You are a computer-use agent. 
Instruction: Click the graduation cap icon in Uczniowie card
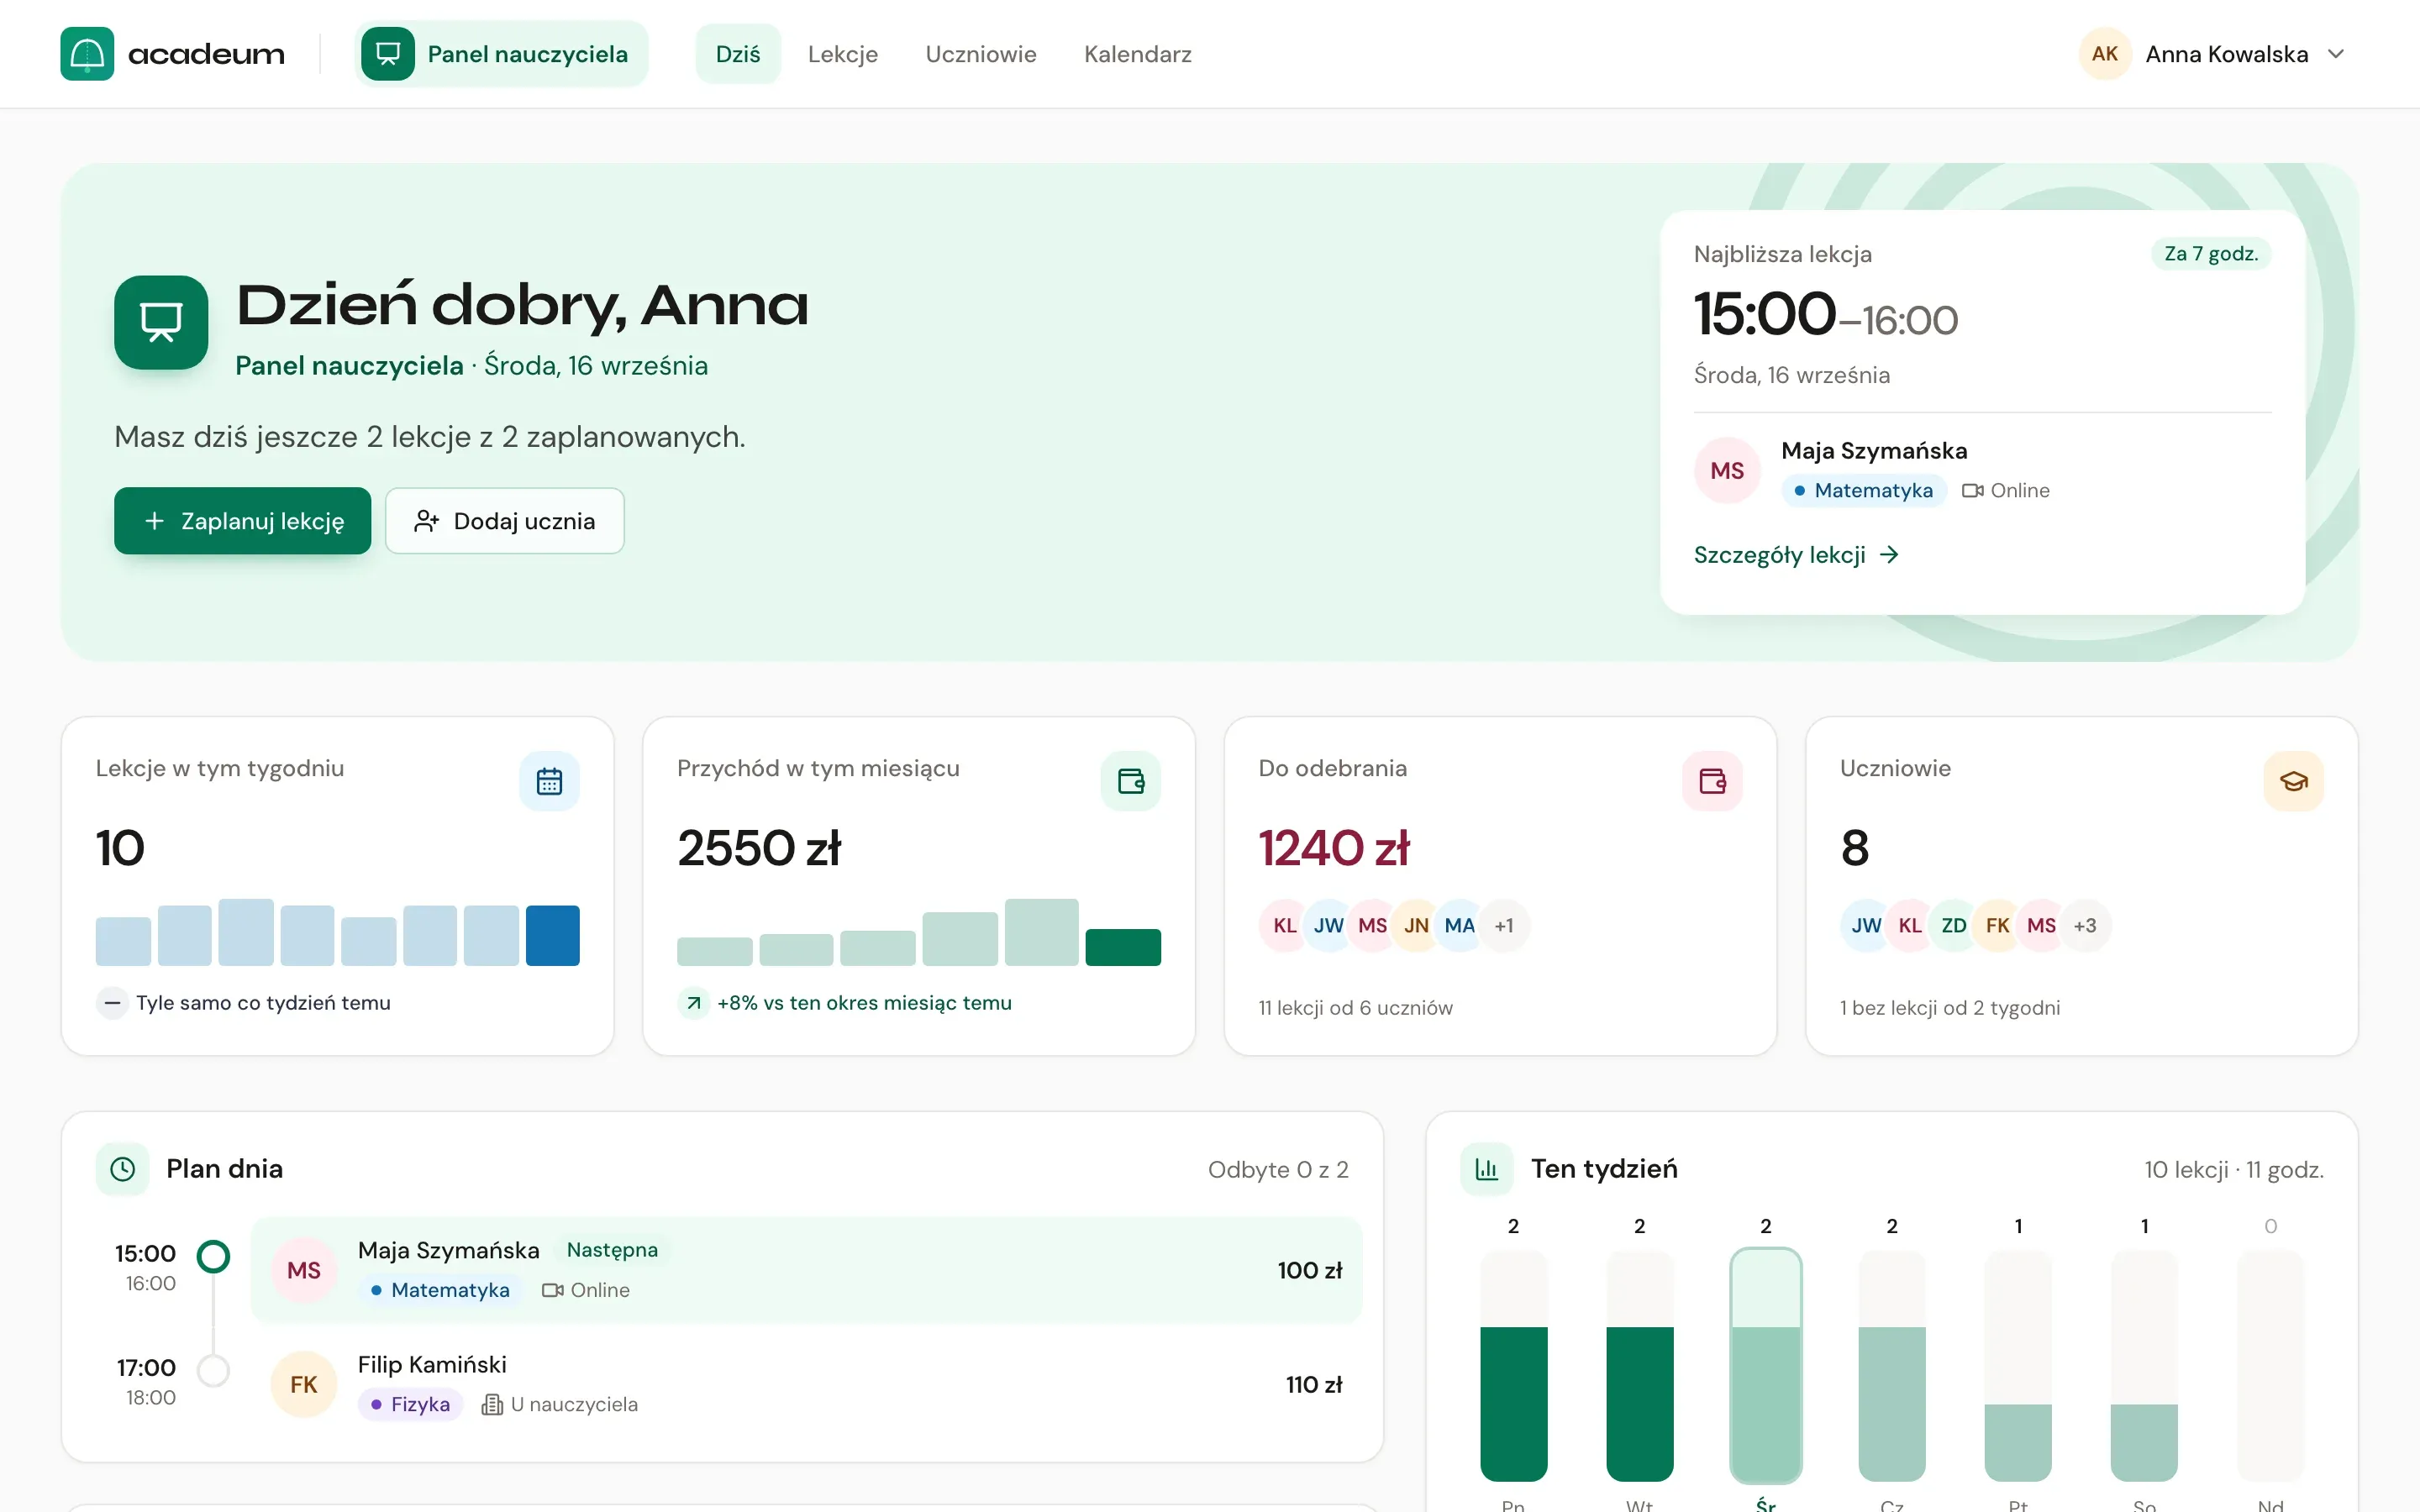point(2294,781)
